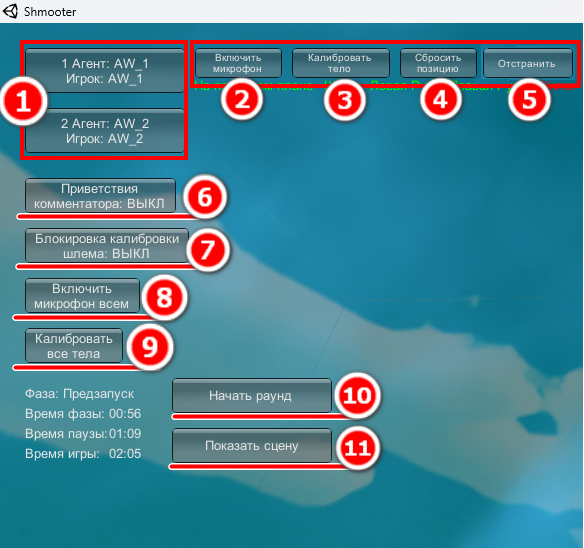The image size is (584, 548).
Task: Toggle Приветствия комментатора: ВЫКЛ
Action: 100,196
